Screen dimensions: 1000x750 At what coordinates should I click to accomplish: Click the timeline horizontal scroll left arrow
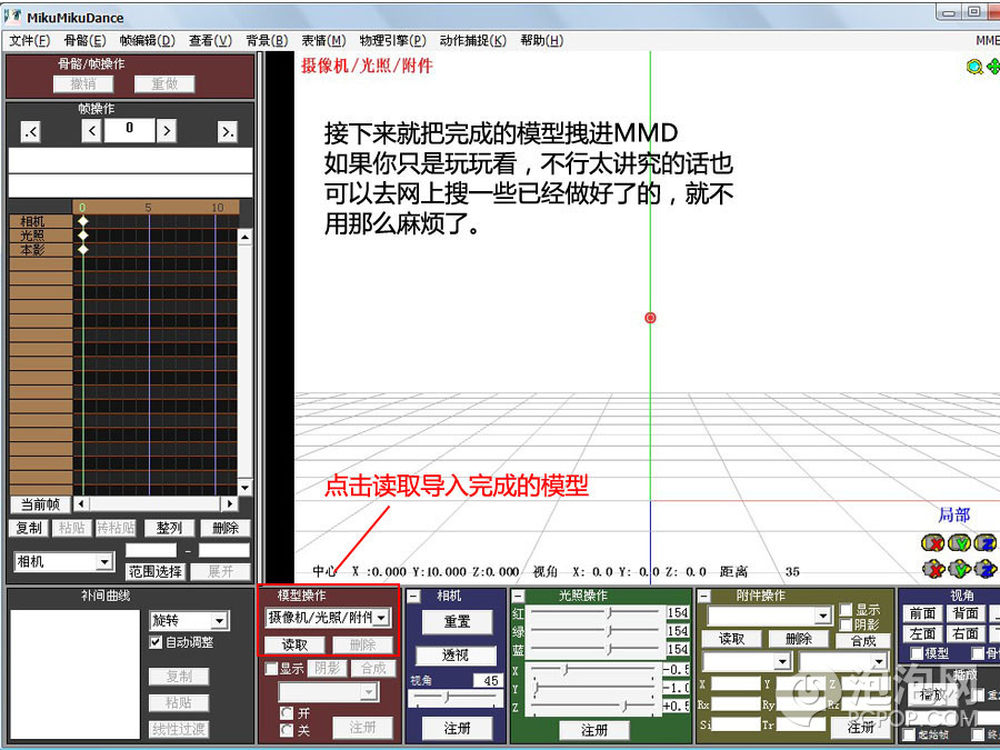tap(81, 504)
